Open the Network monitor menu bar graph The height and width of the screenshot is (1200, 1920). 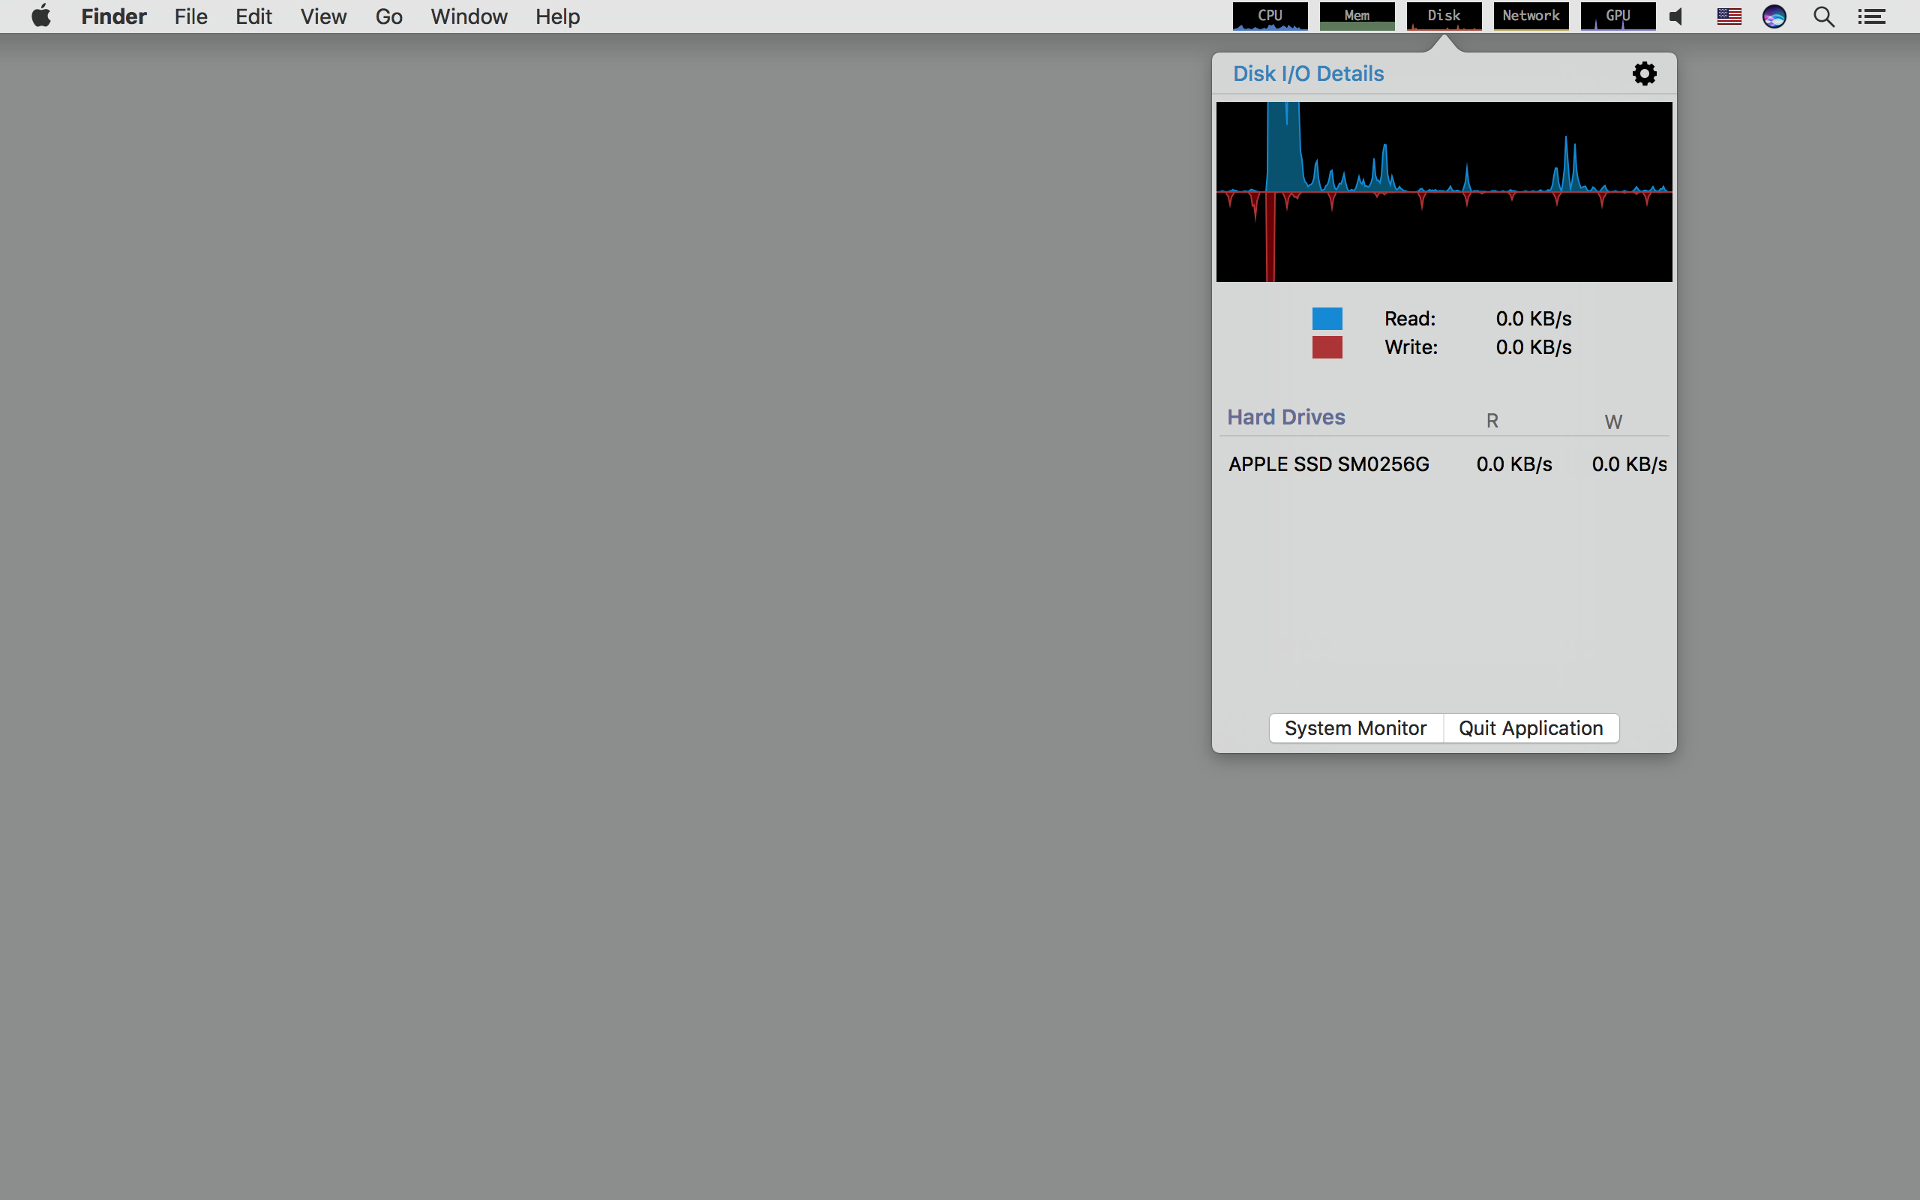[x=1531, y=16]
